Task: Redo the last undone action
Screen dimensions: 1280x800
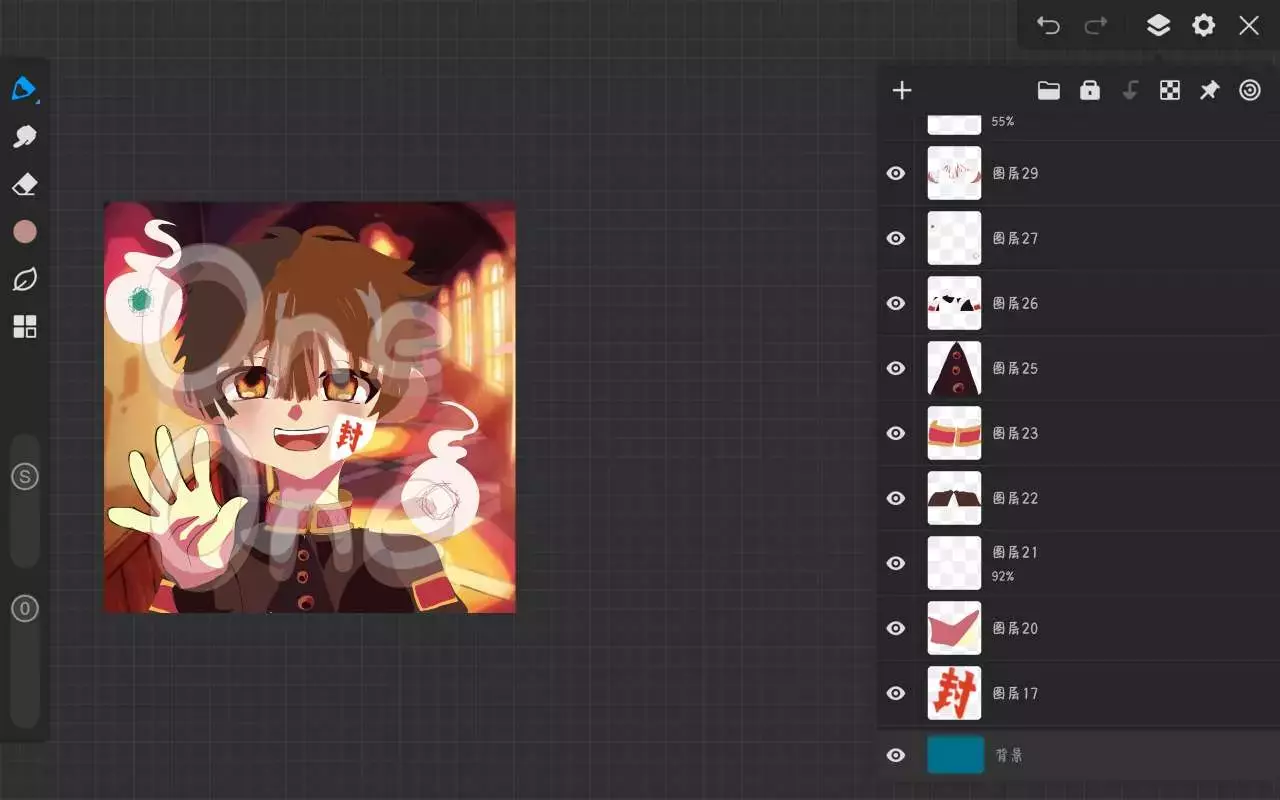Action: pyautogui.click(x=1096, y=25)
